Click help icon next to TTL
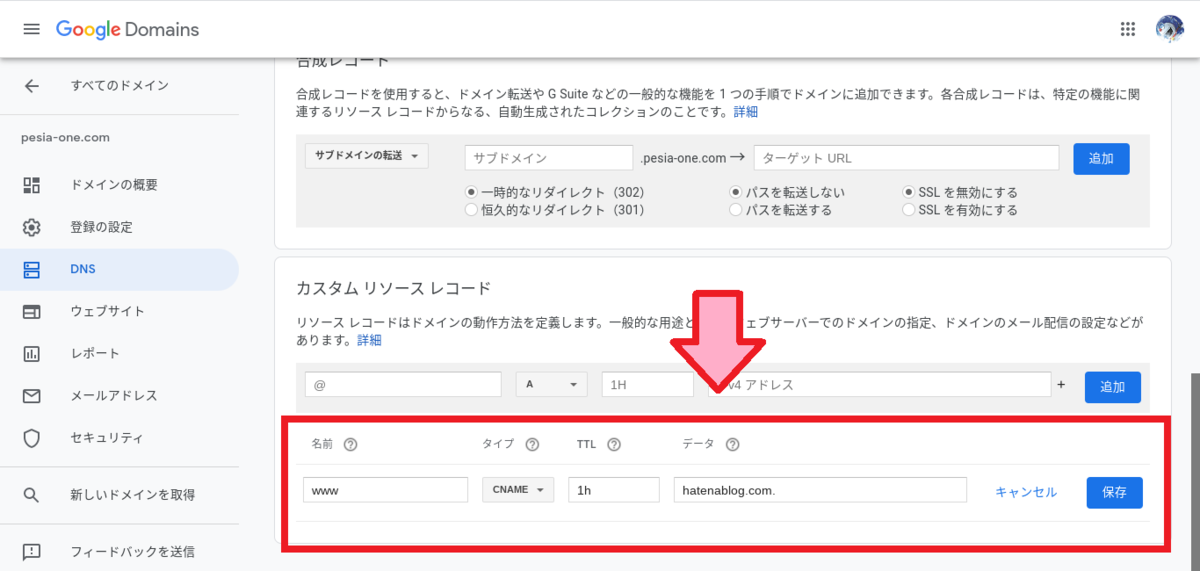 click(x=614, y=445)
